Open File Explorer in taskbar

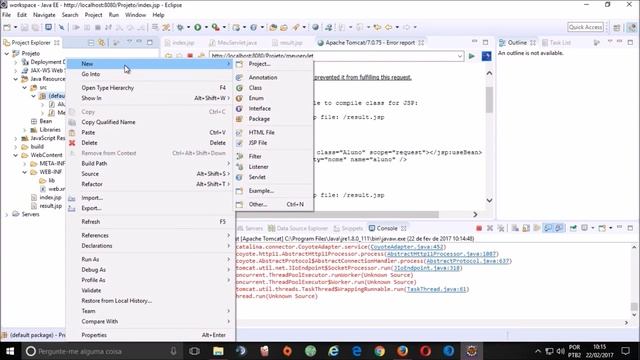(218, 351)
